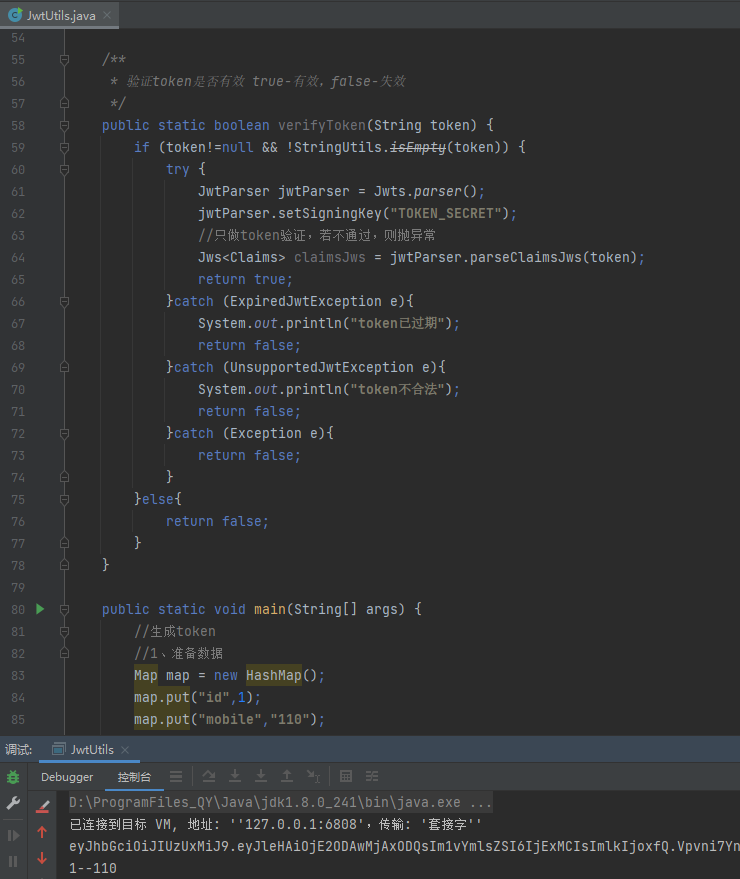The height and width of the screenshot is (879, 740).
Task: Collapse the Javadoc comment at line 55
Action: coord(64,59)
